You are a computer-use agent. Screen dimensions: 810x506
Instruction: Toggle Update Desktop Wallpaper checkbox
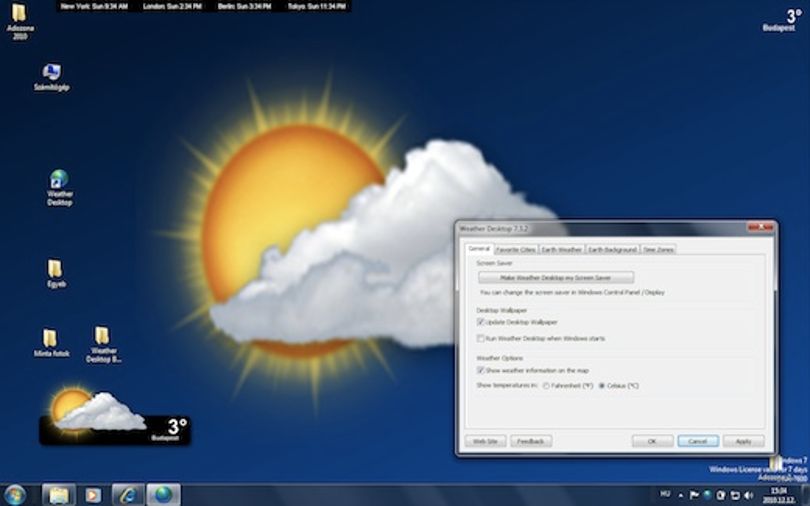click(x=480, y=322)
